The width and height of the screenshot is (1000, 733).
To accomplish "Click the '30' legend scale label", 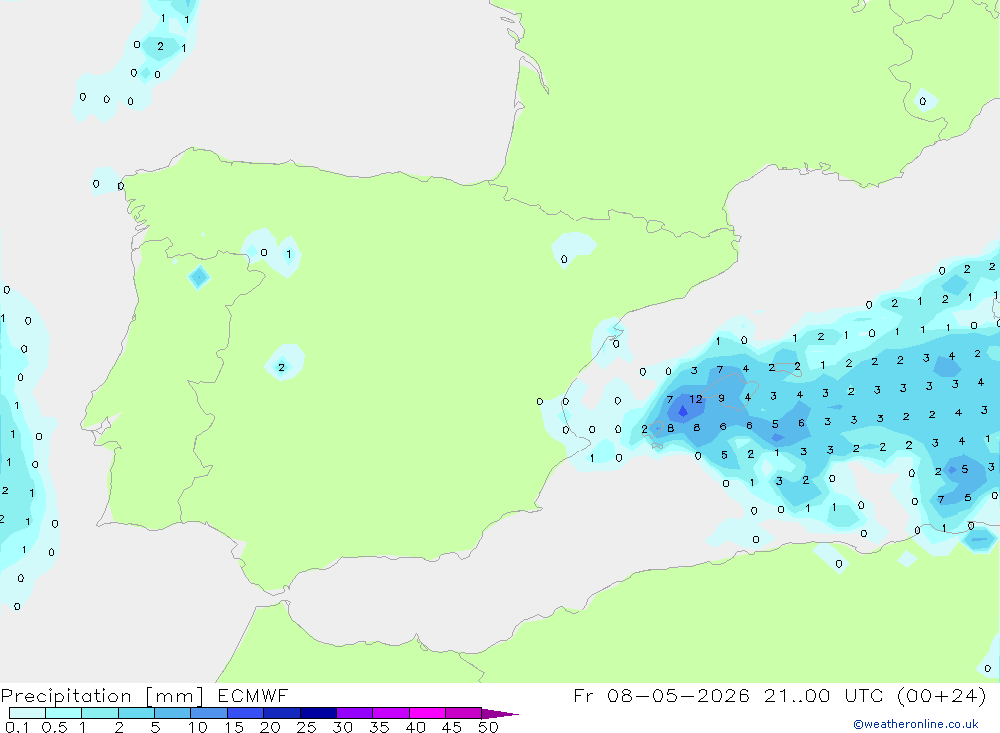I will (342, 727).
